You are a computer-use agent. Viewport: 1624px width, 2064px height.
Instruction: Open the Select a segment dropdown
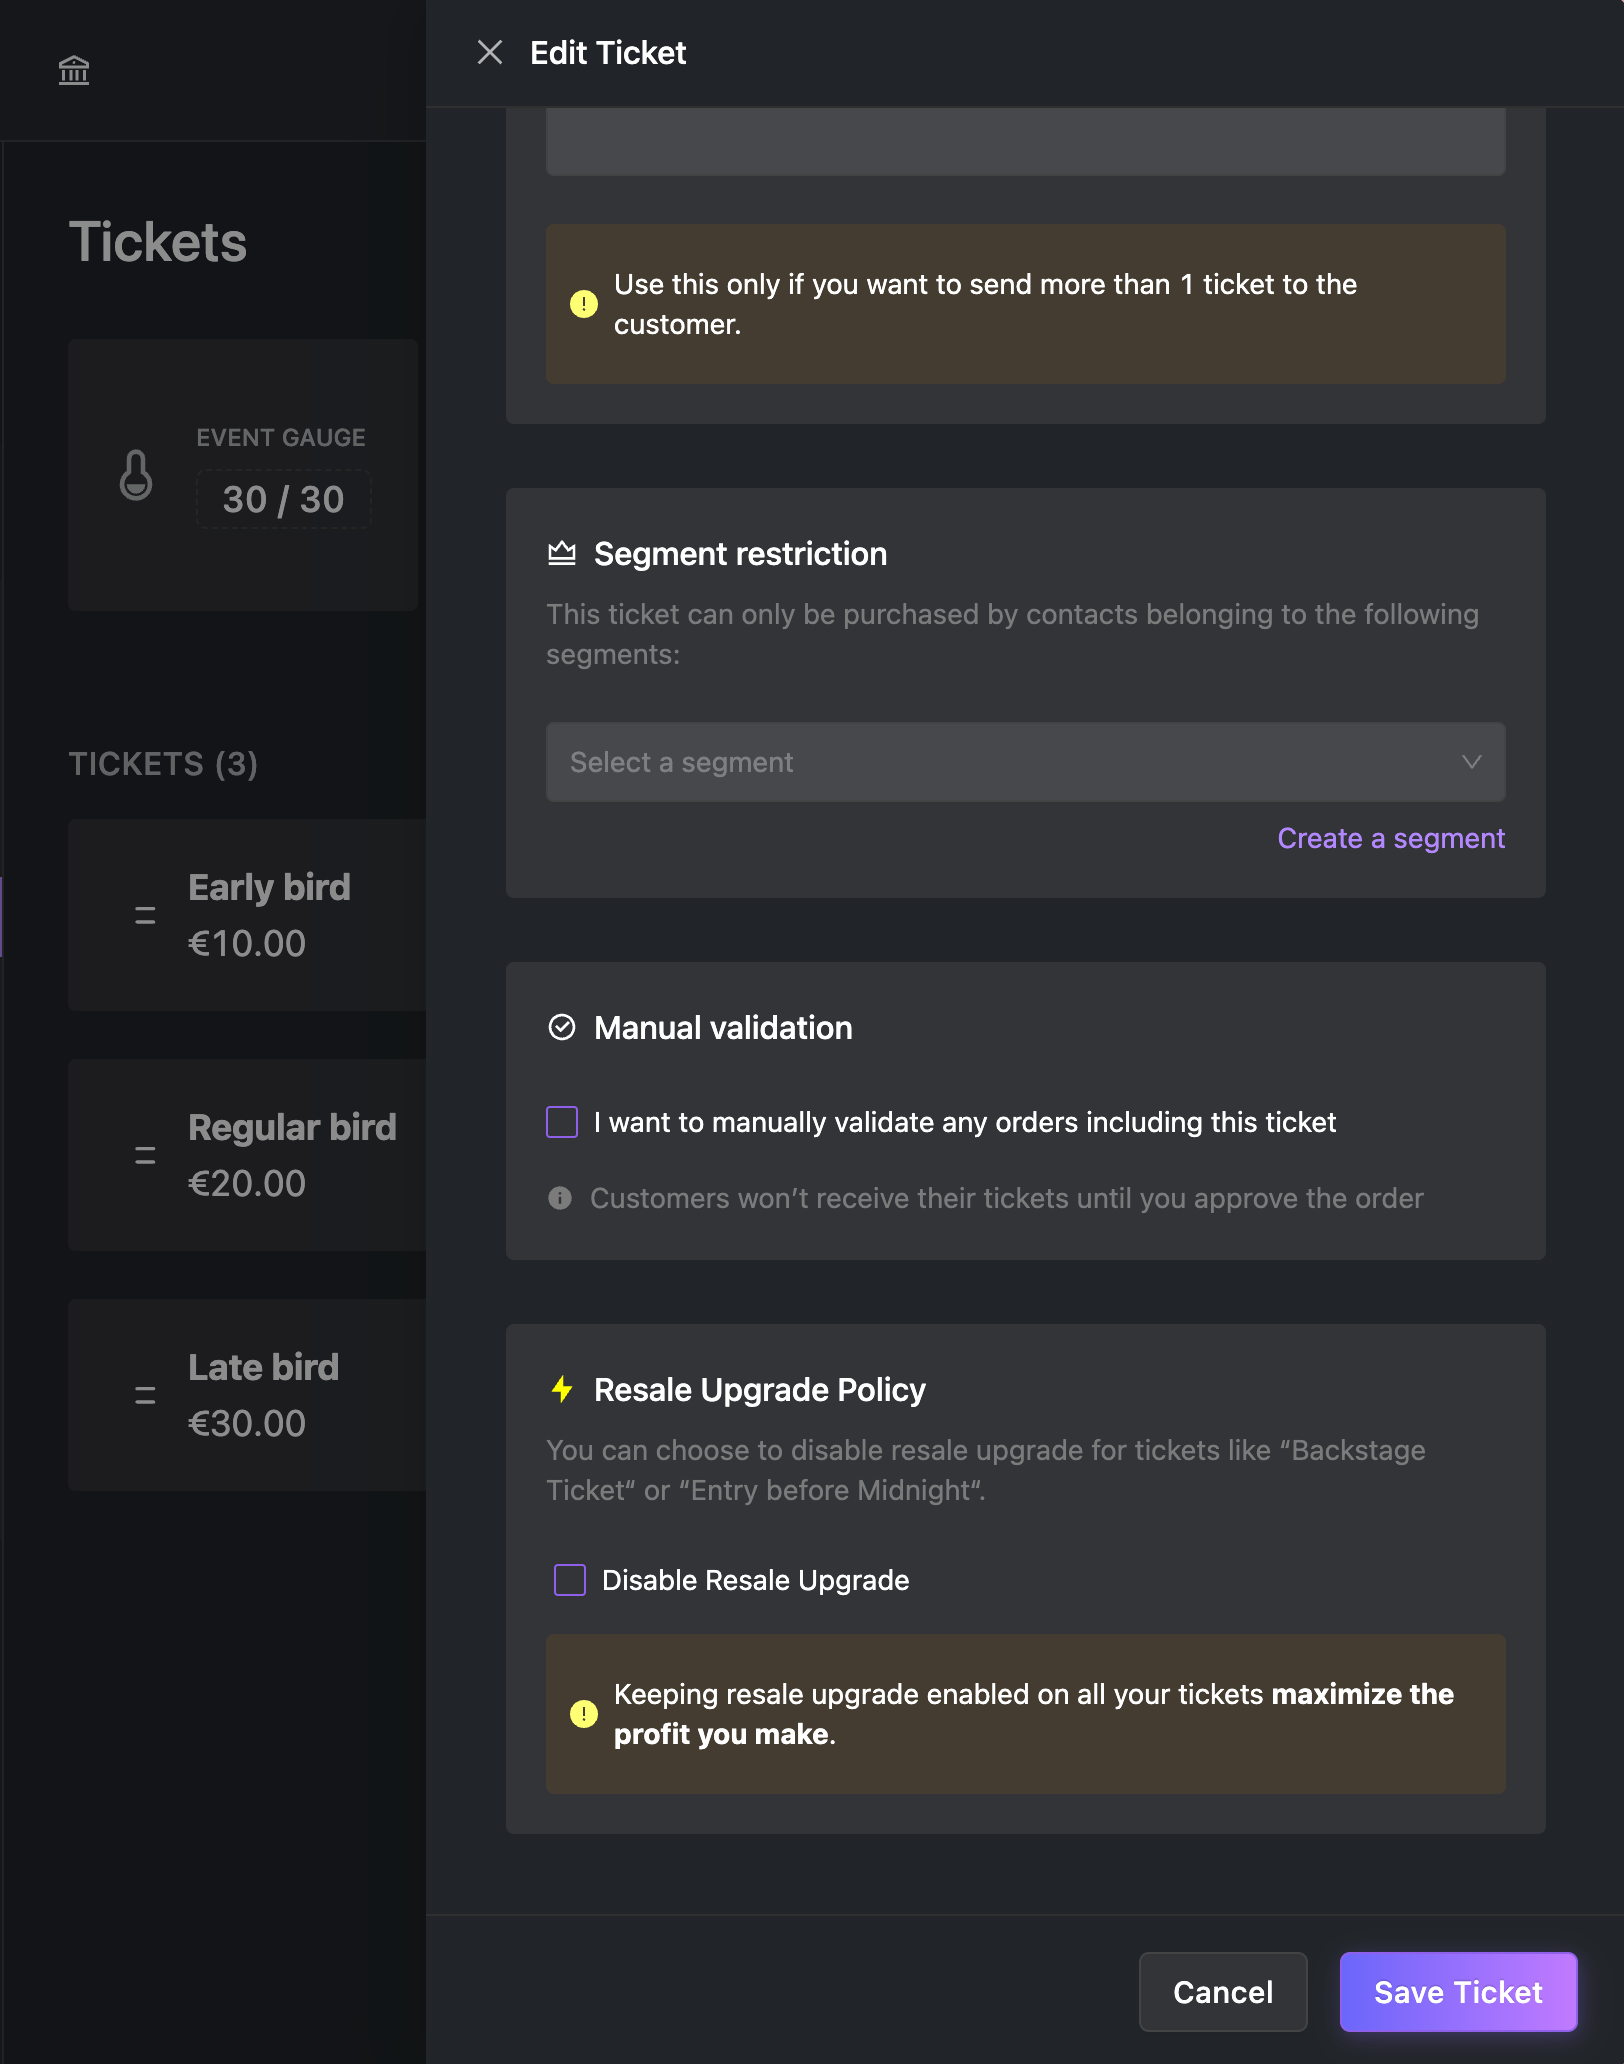[1026, 762]
